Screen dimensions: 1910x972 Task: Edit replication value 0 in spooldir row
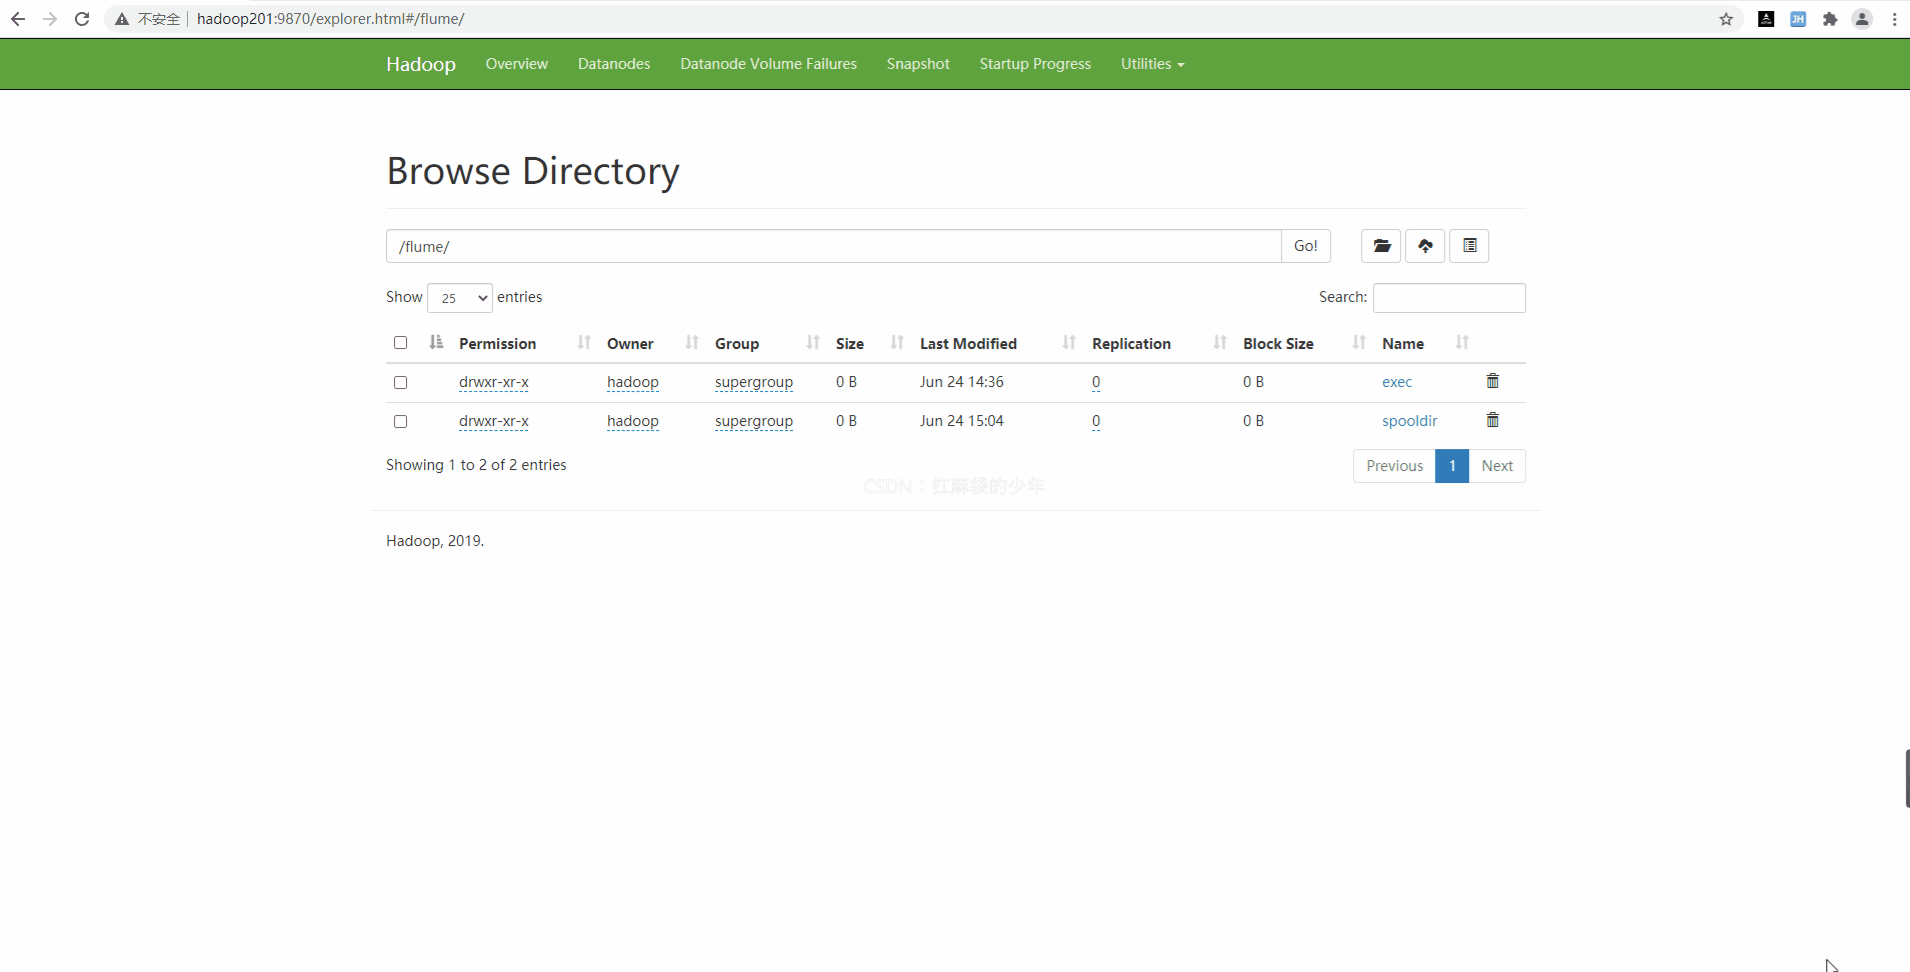[x=1096, y=421]
